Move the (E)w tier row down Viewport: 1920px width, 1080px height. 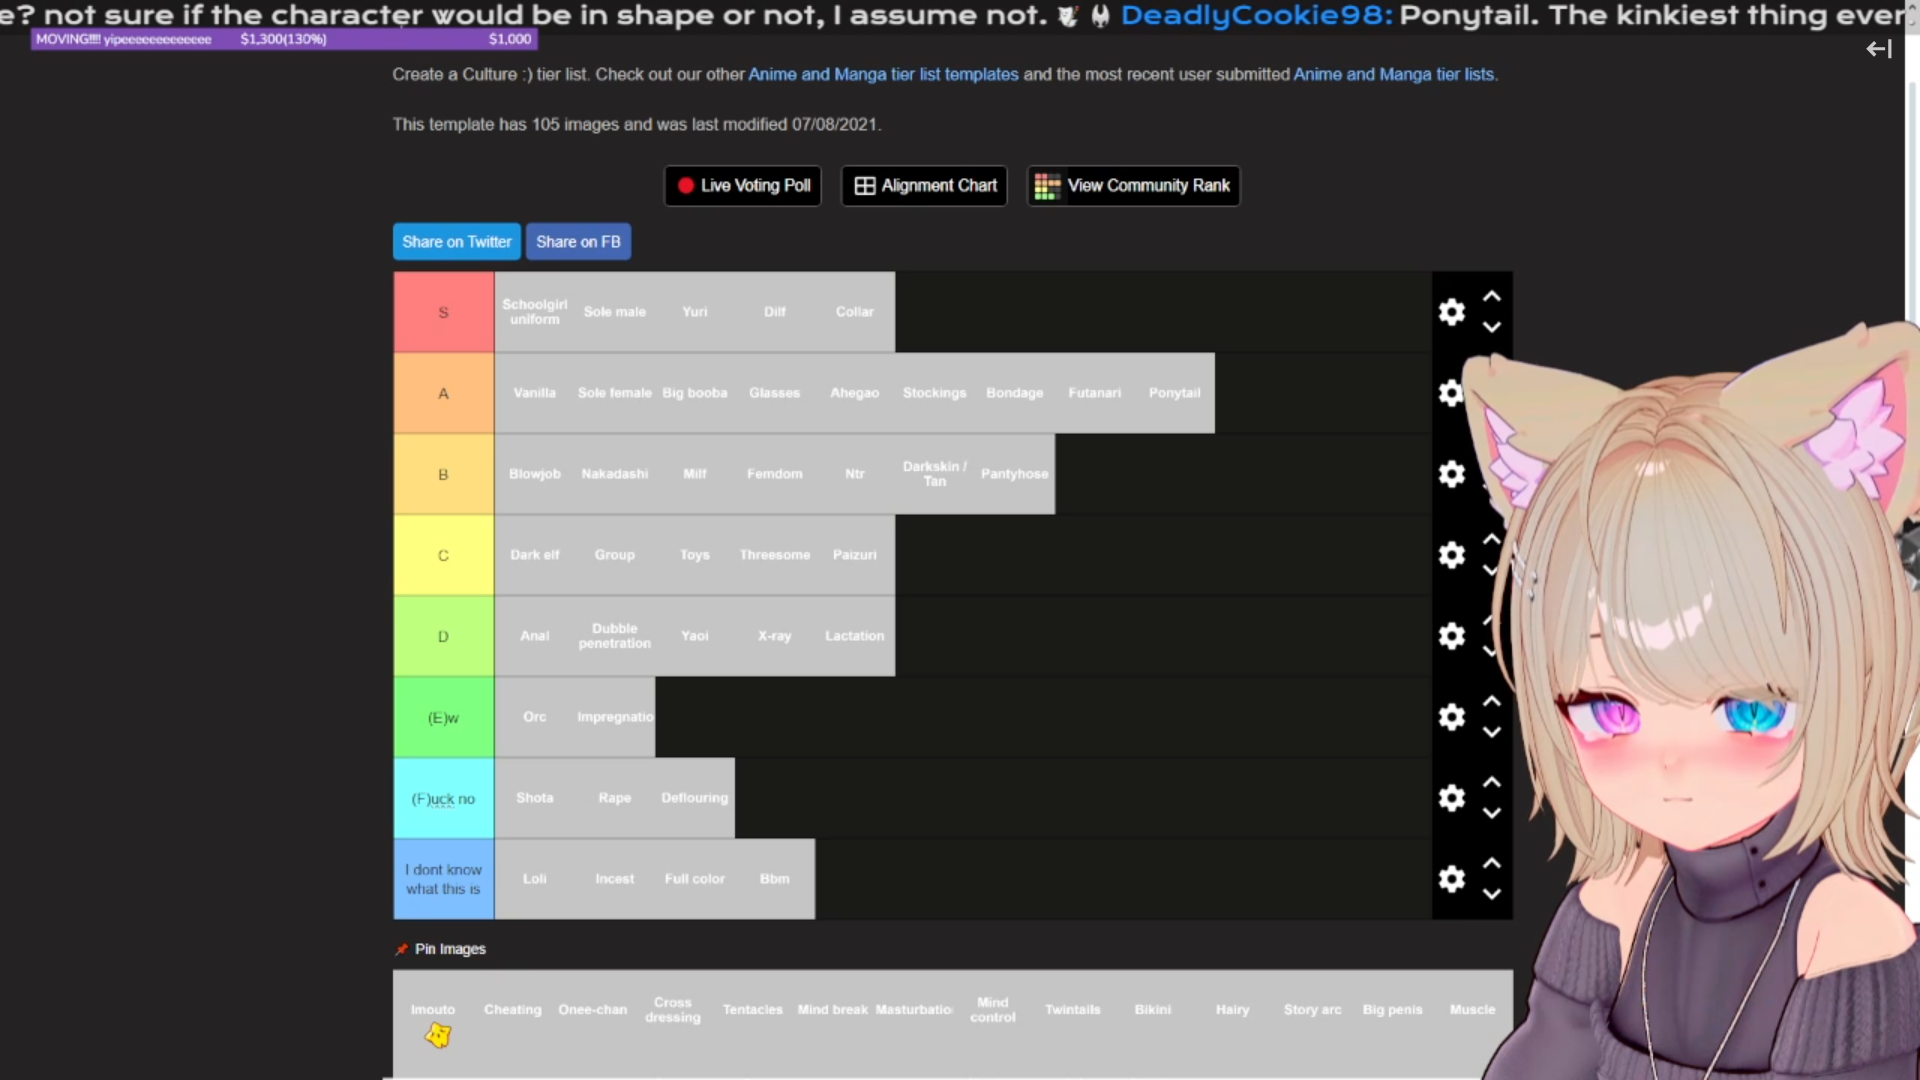[1491, 732]
